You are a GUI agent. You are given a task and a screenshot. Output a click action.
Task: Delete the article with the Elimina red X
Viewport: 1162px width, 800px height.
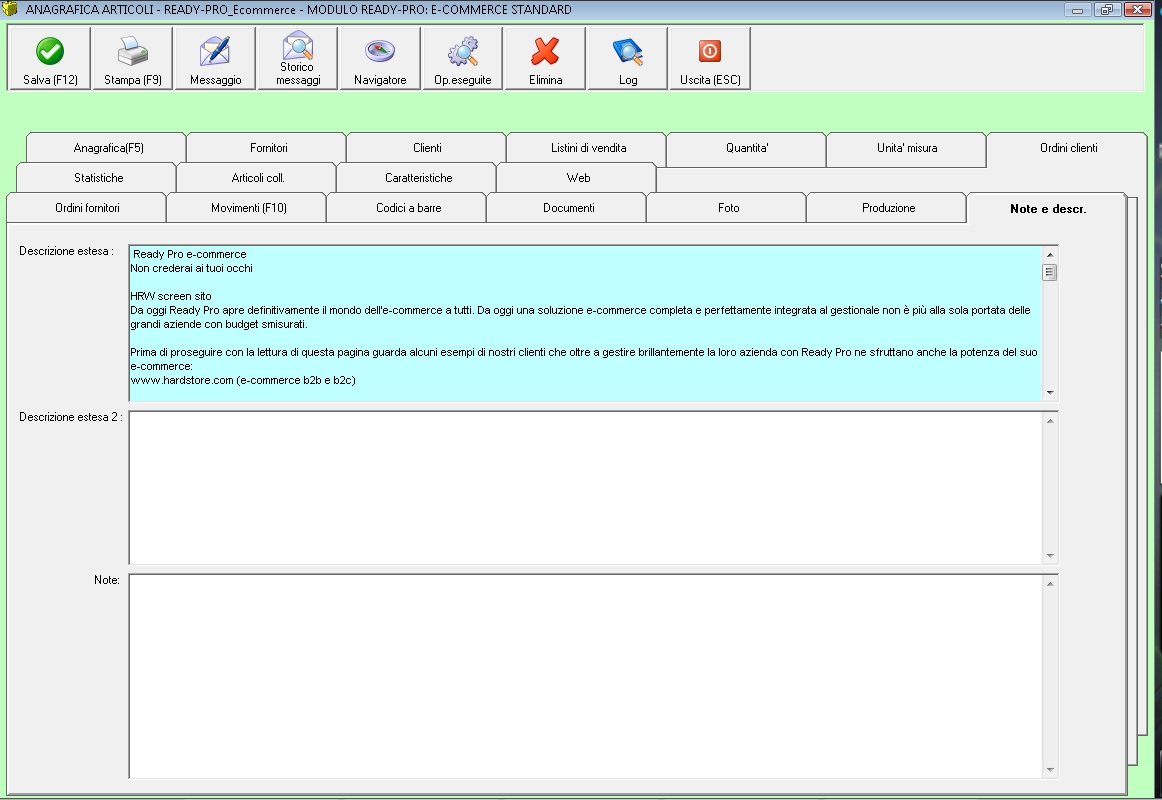[545, 59]
